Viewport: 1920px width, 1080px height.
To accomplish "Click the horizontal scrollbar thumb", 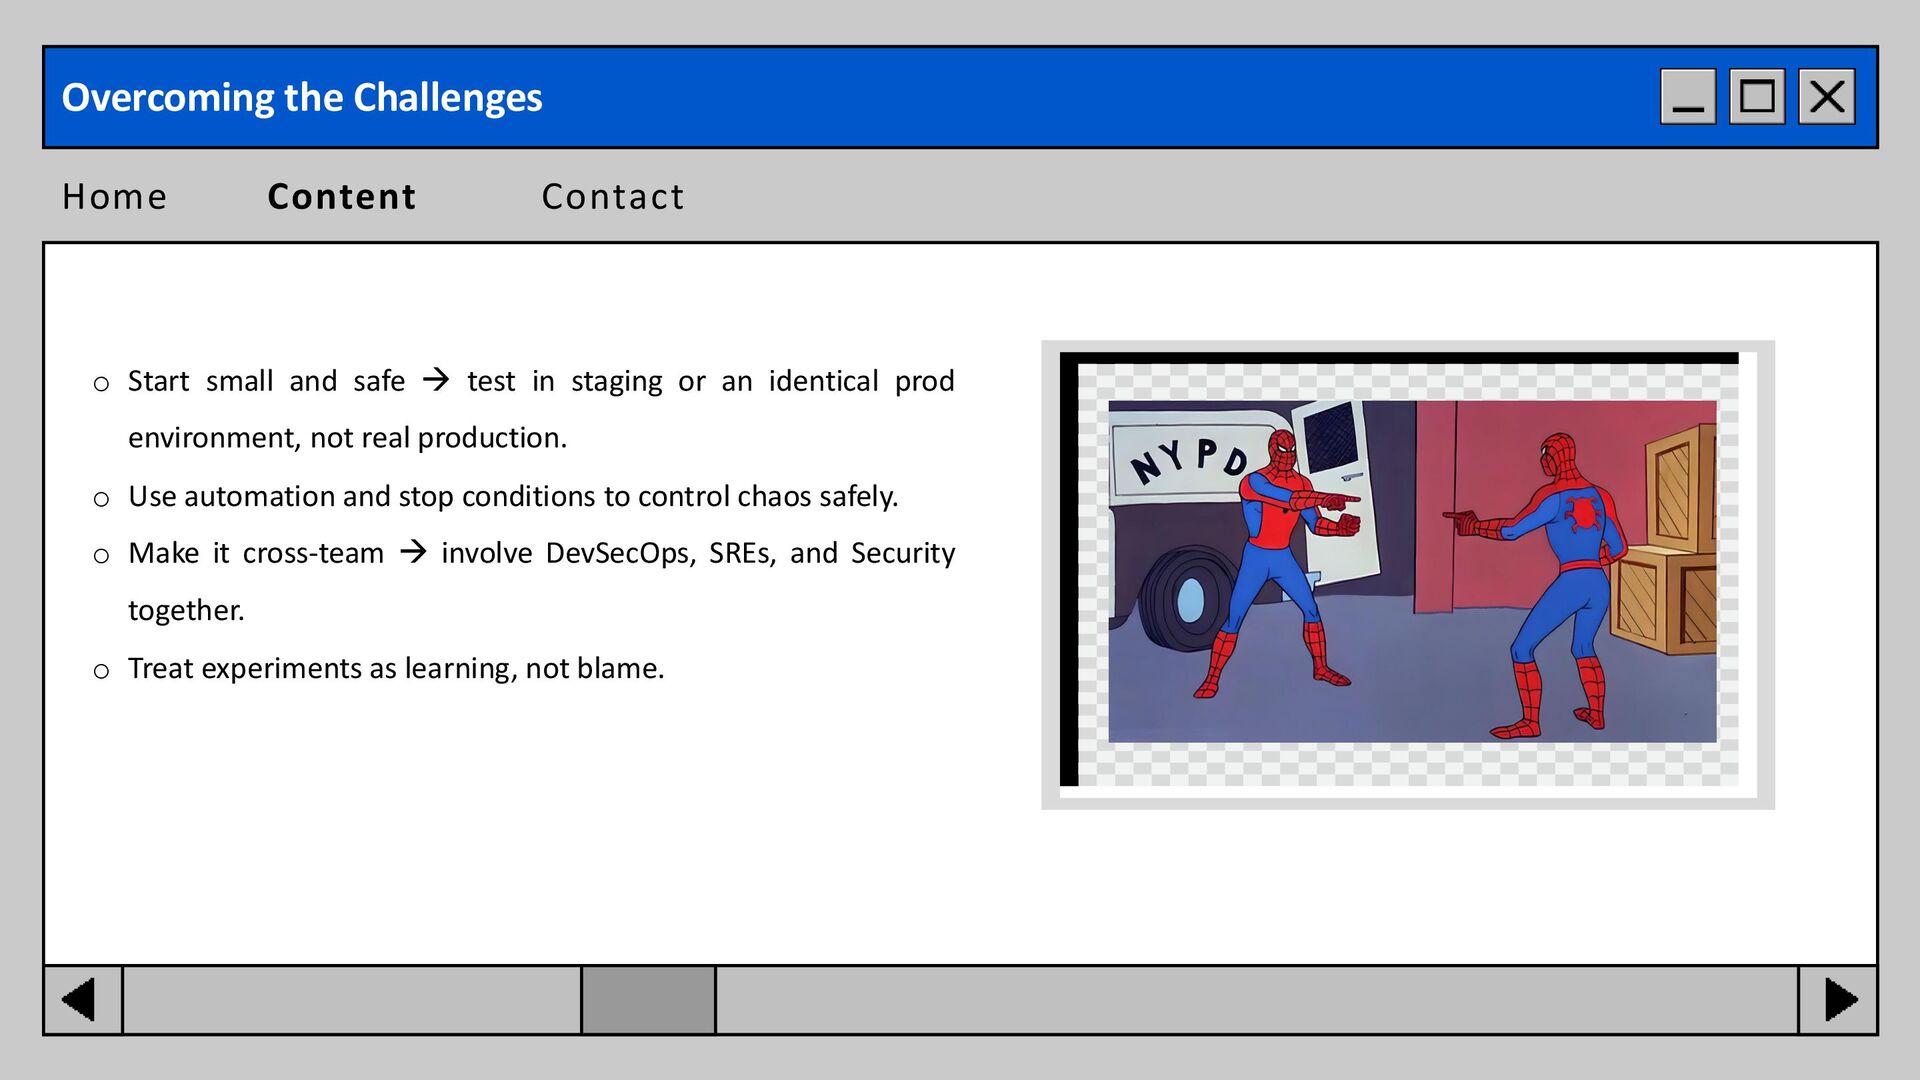I will tap(648, 1000).
